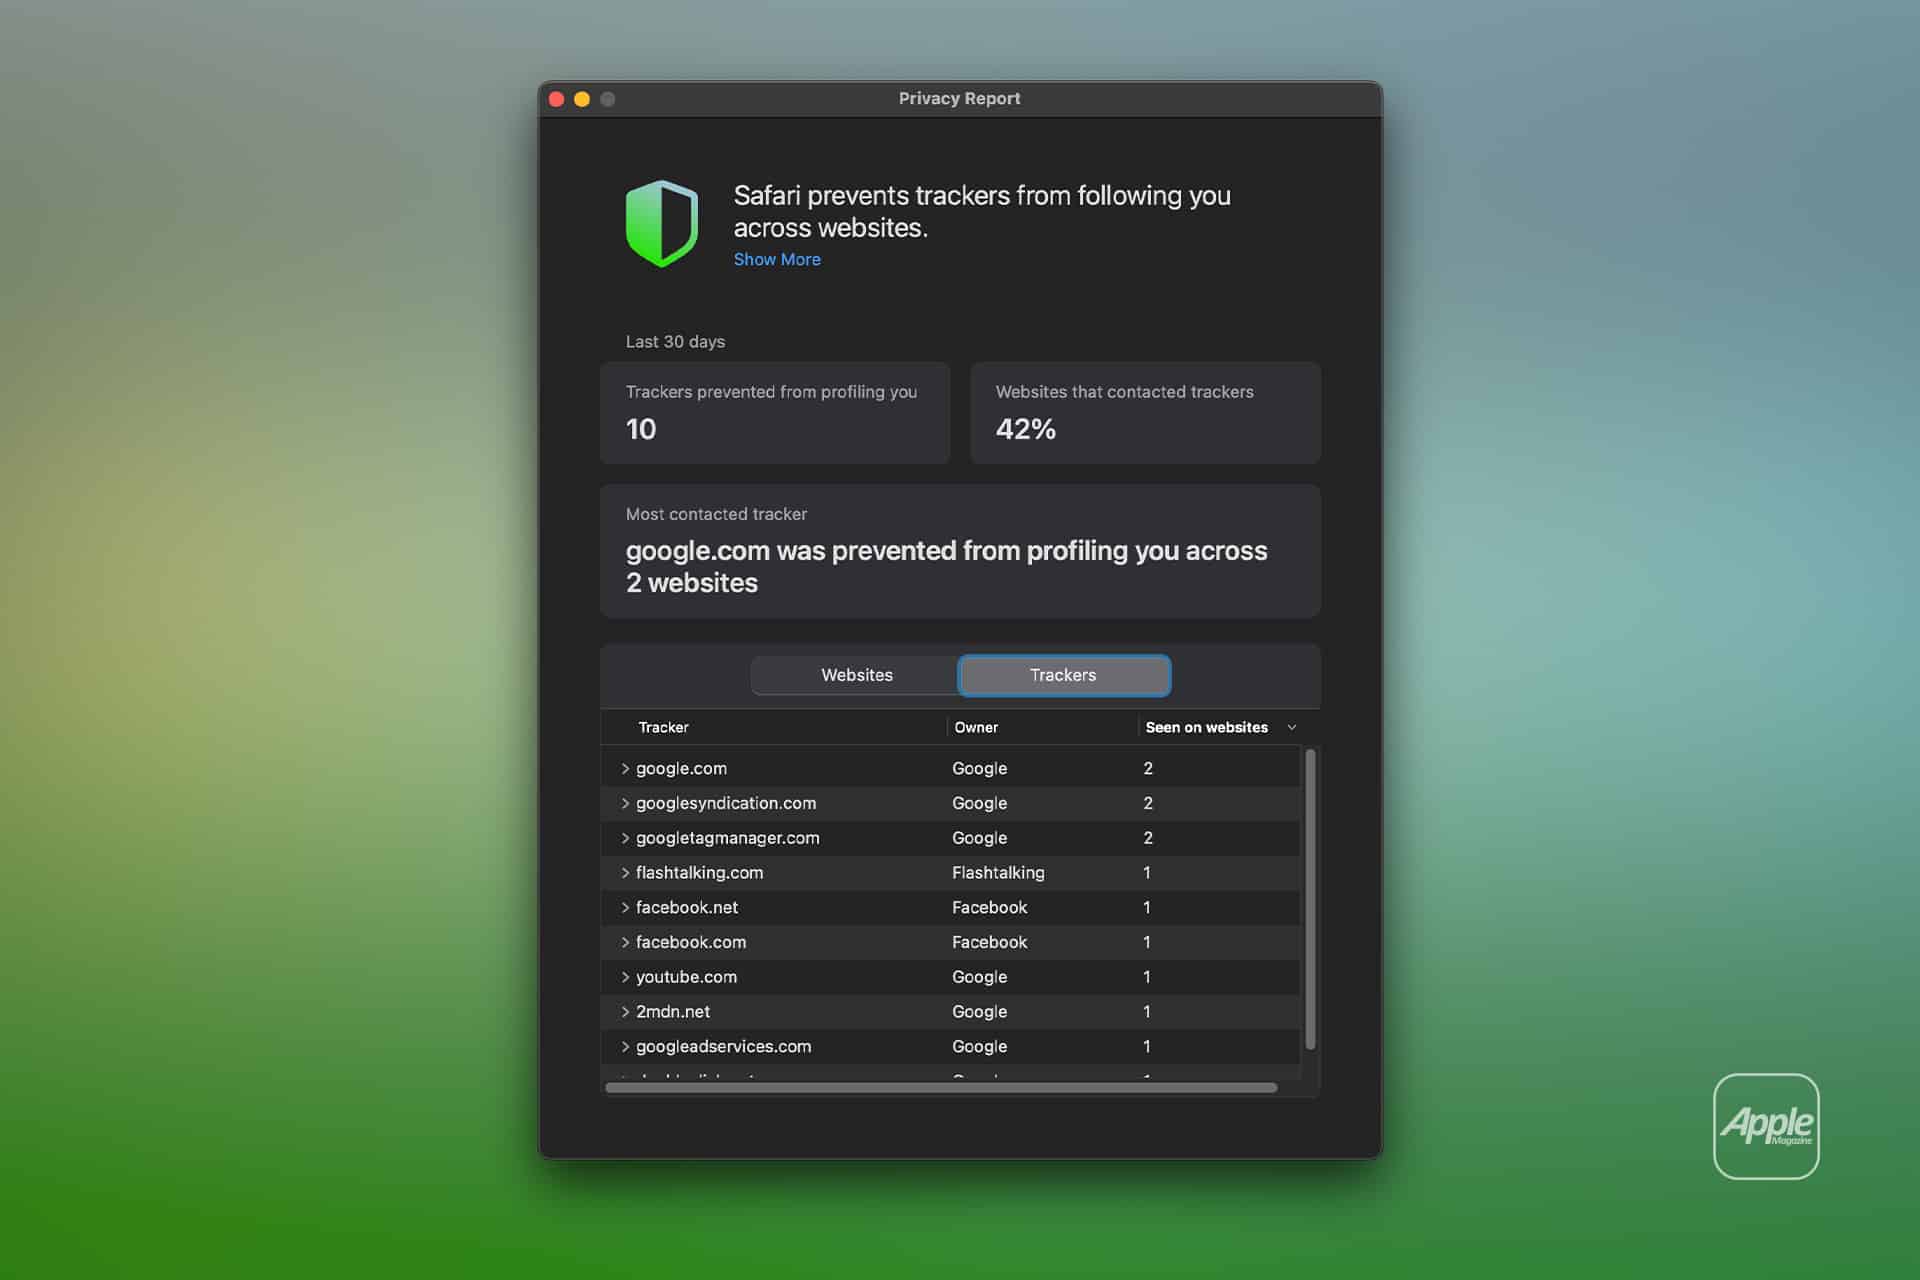The height and width of the screenshot is (1280, 1920).
Task: Click the Websites that contacted trackers card
Action: [1145, 413]
